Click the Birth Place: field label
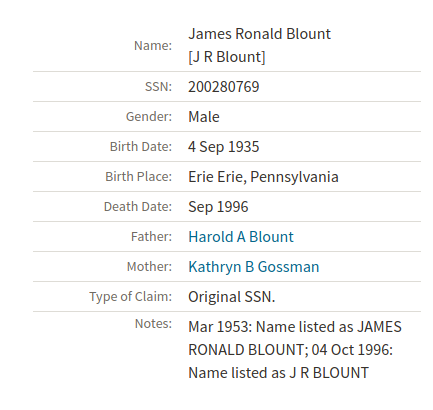433x410 pixels. click(138, 177)
